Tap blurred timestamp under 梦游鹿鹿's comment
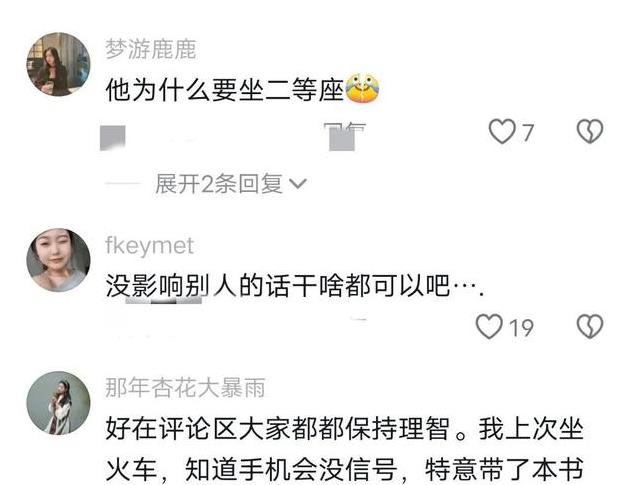This screenshot has height=485, width=636. [x=113, y=138]
